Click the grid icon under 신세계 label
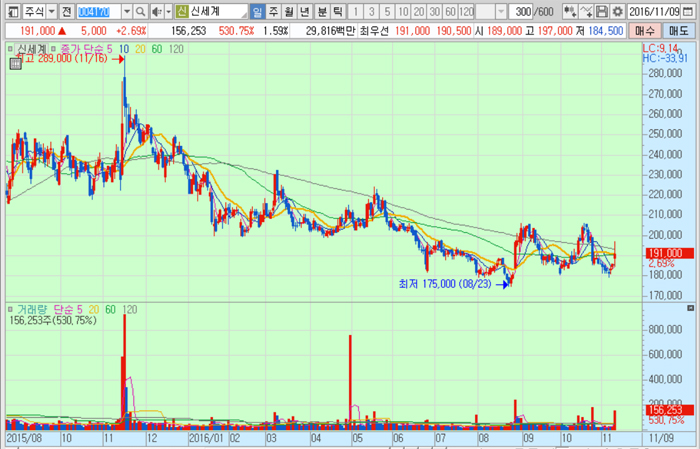 coord(16,63)
